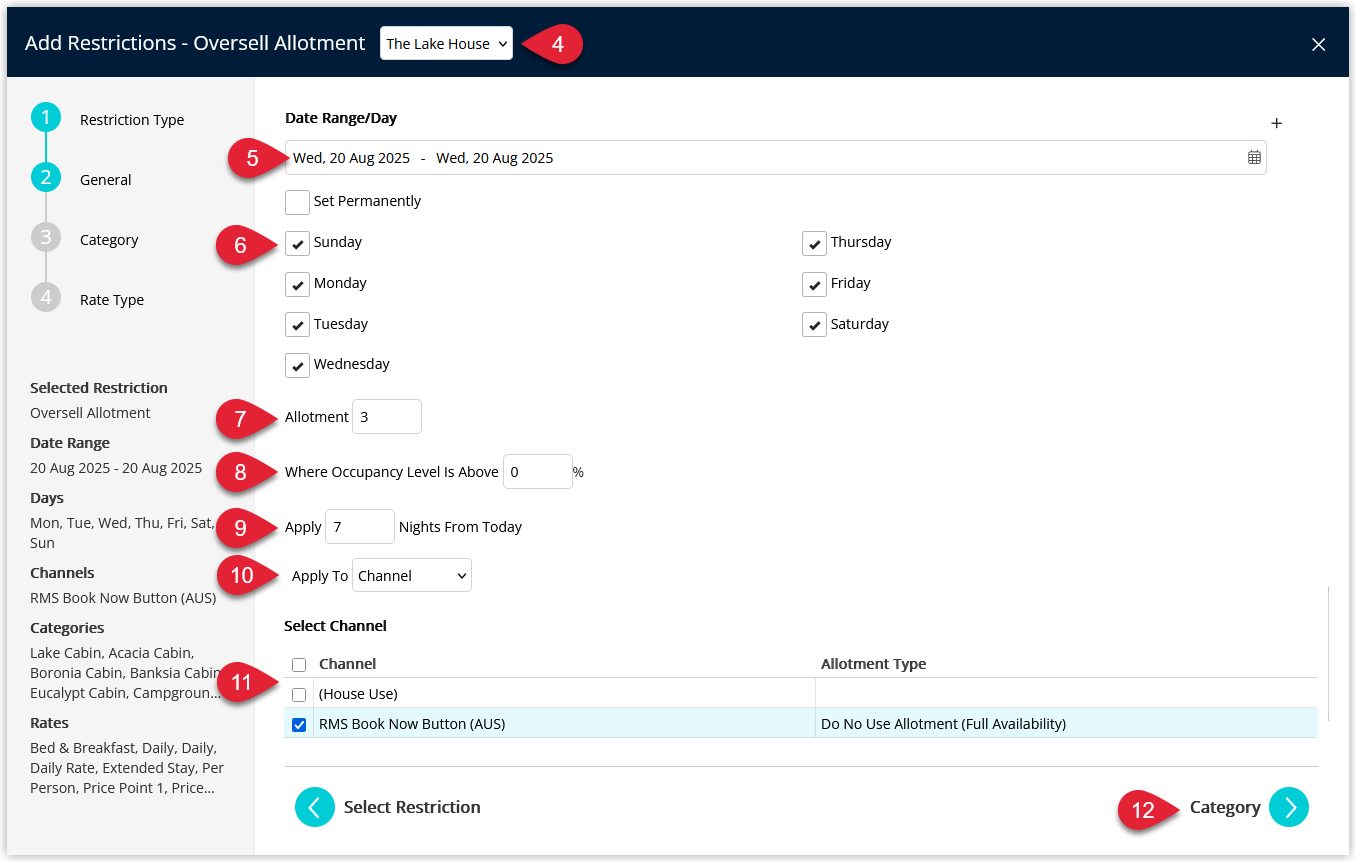Image resolution: width=1357 pixels, height=863 pixels.
Task: Open the calendar picker icon in date field
Action: coord(1254,157)
